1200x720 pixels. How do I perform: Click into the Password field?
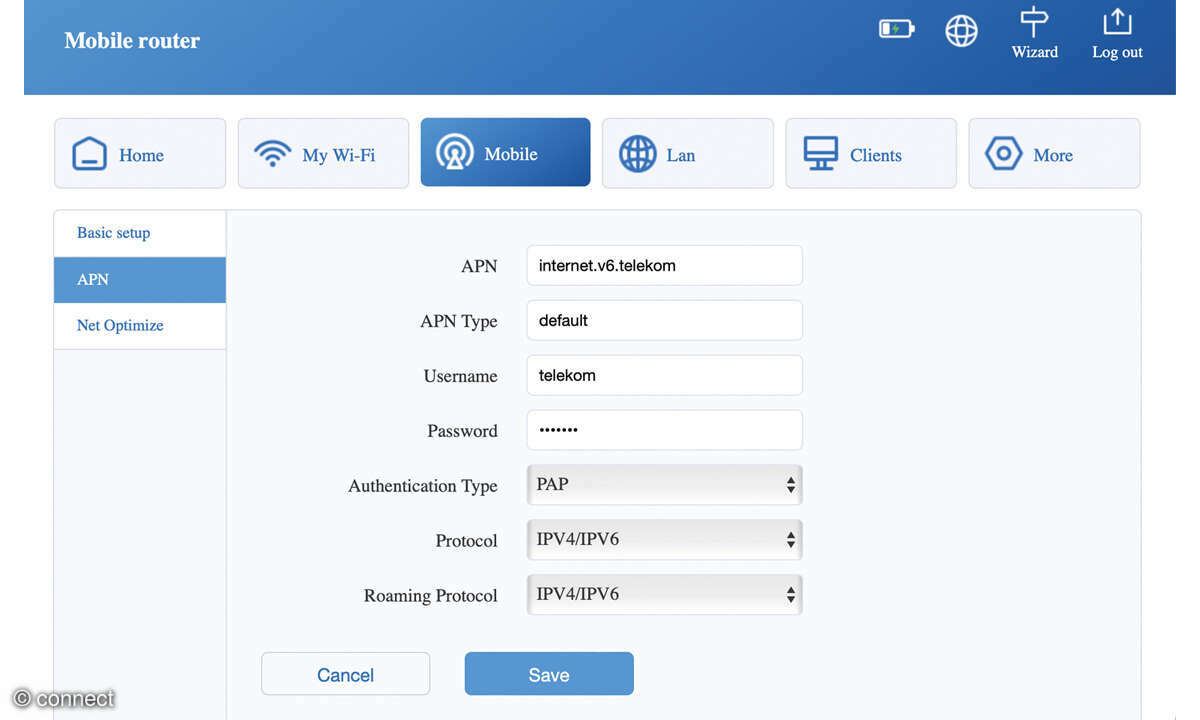click(664, 430)
